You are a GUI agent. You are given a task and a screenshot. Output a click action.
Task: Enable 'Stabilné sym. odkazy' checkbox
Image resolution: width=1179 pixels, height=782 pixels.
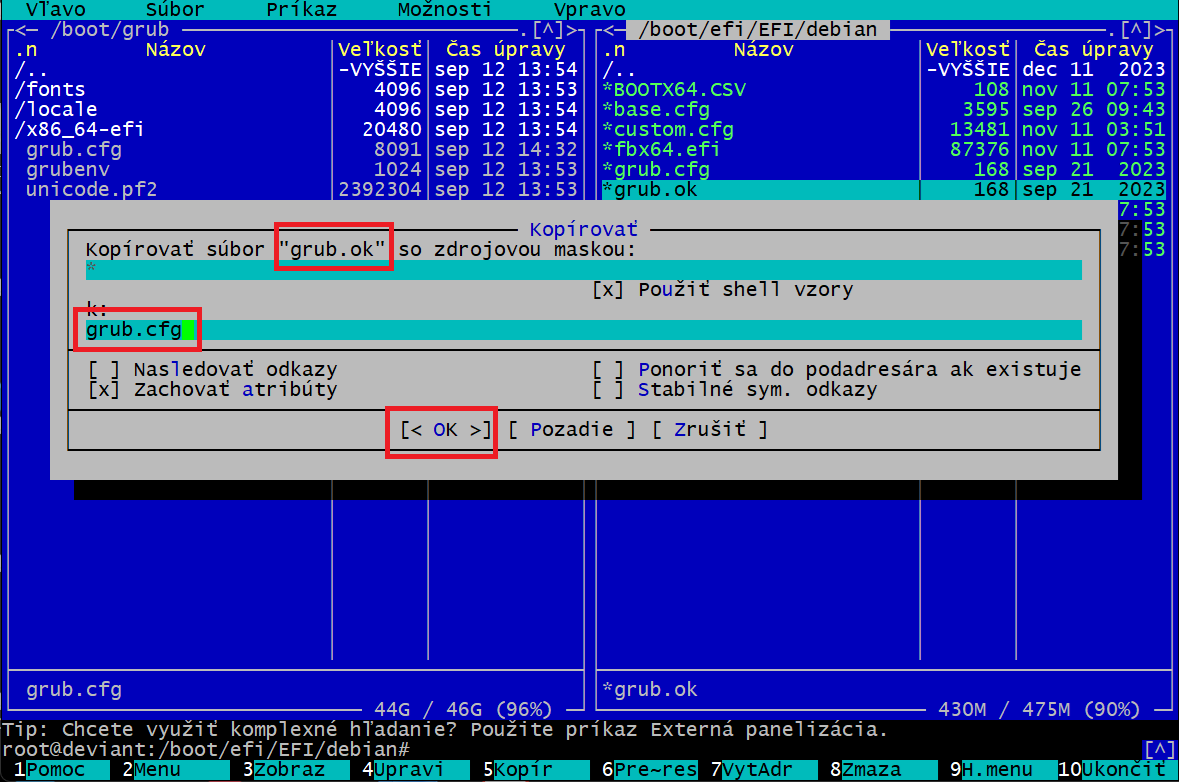(608, 390)
